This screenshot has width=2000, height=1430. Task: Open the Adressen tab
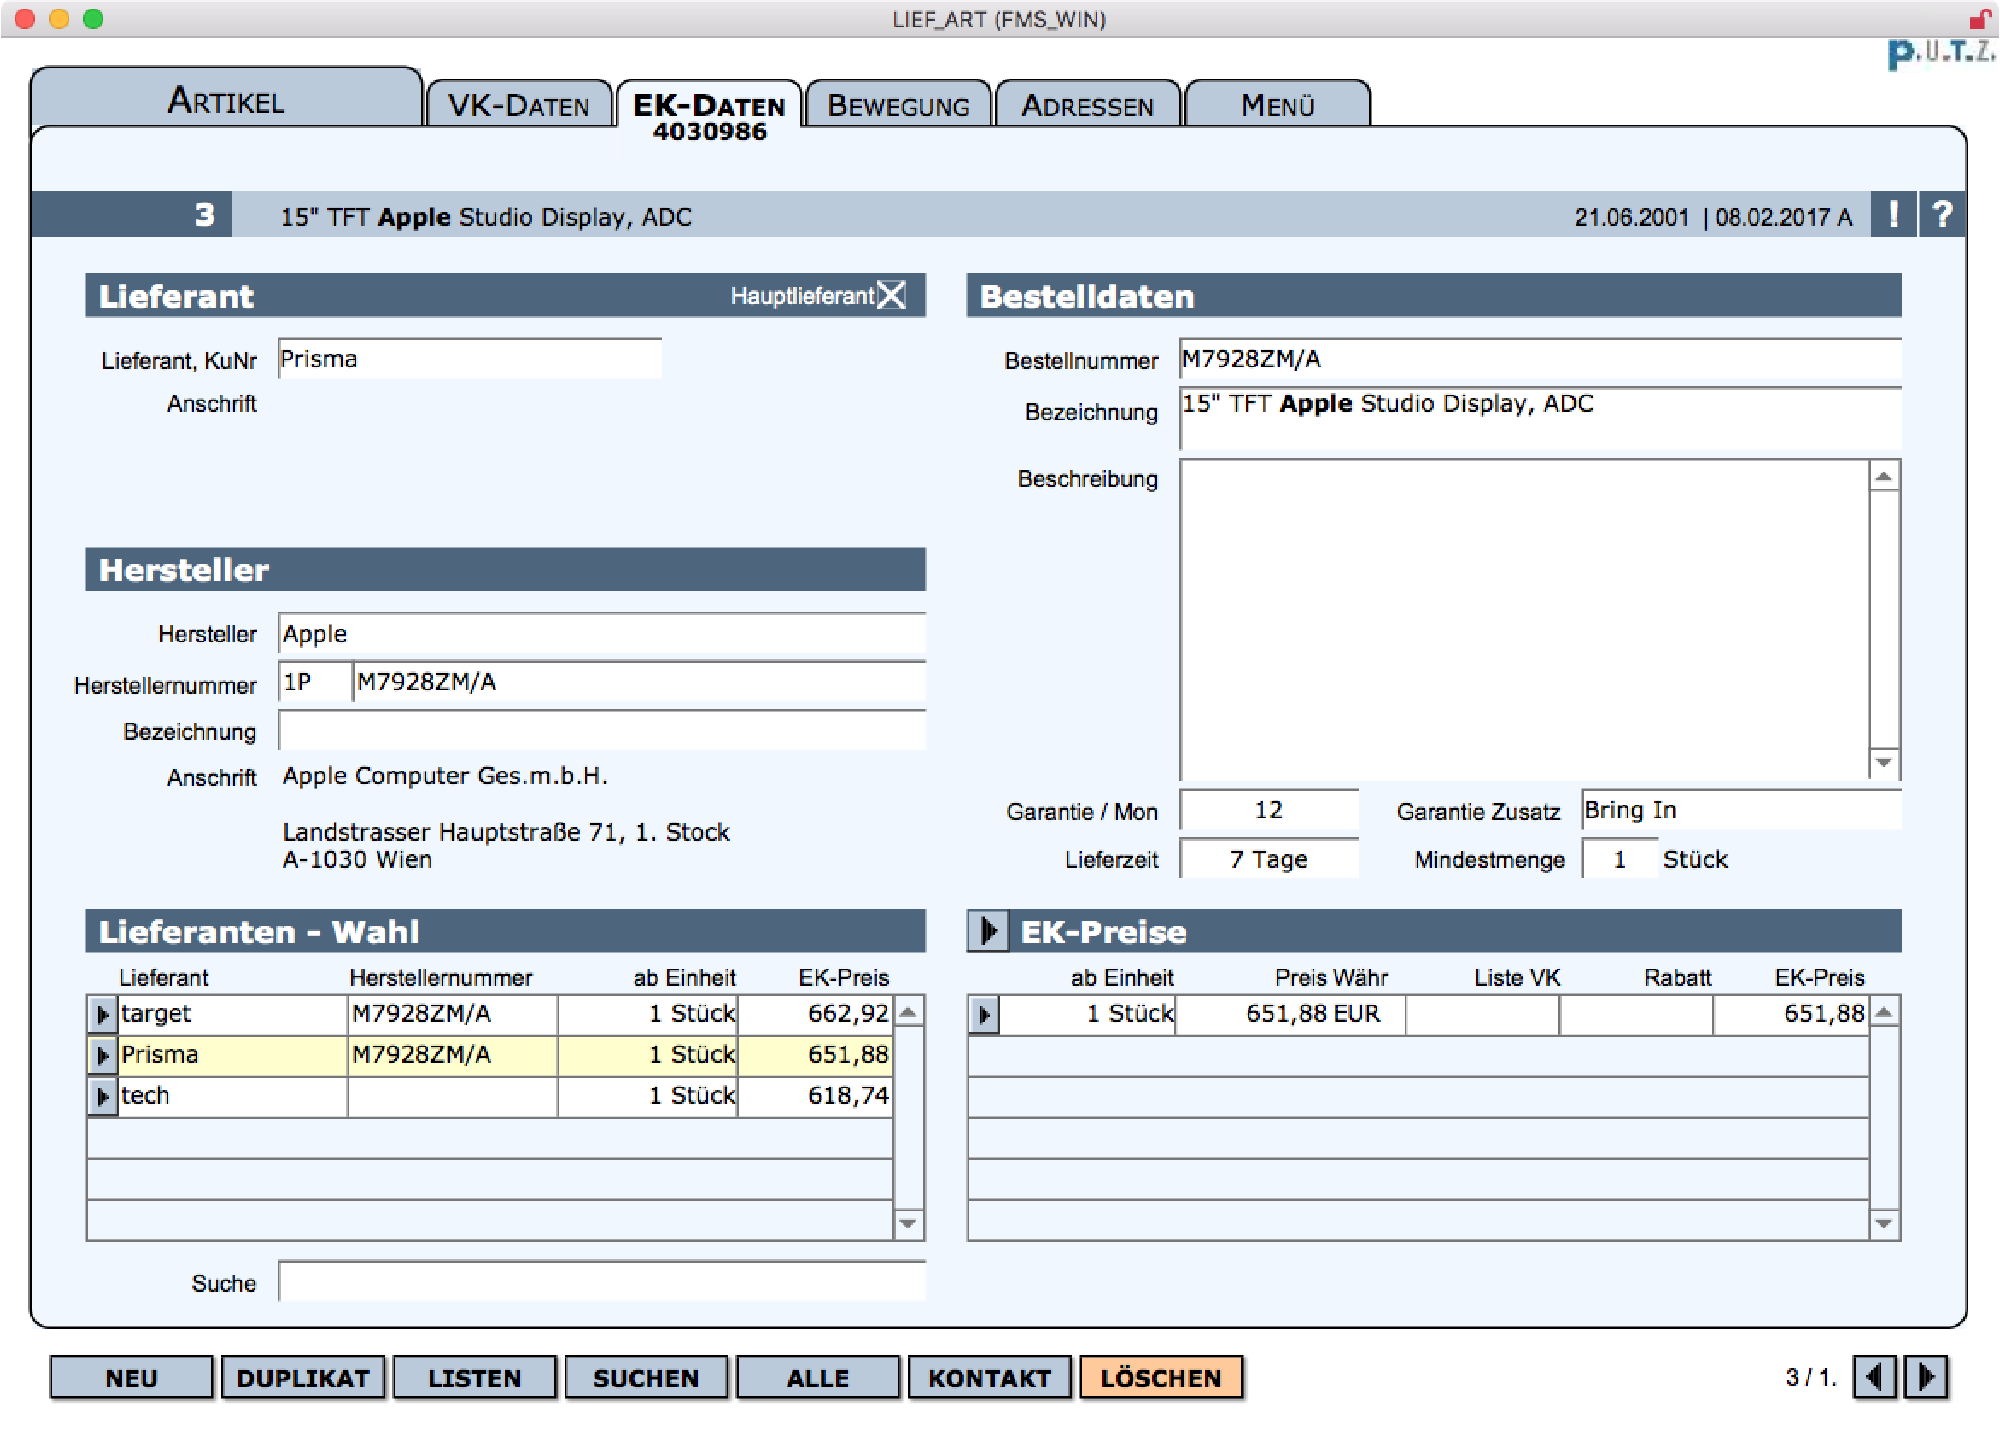pyautogui.click(x=1088, y=104)
